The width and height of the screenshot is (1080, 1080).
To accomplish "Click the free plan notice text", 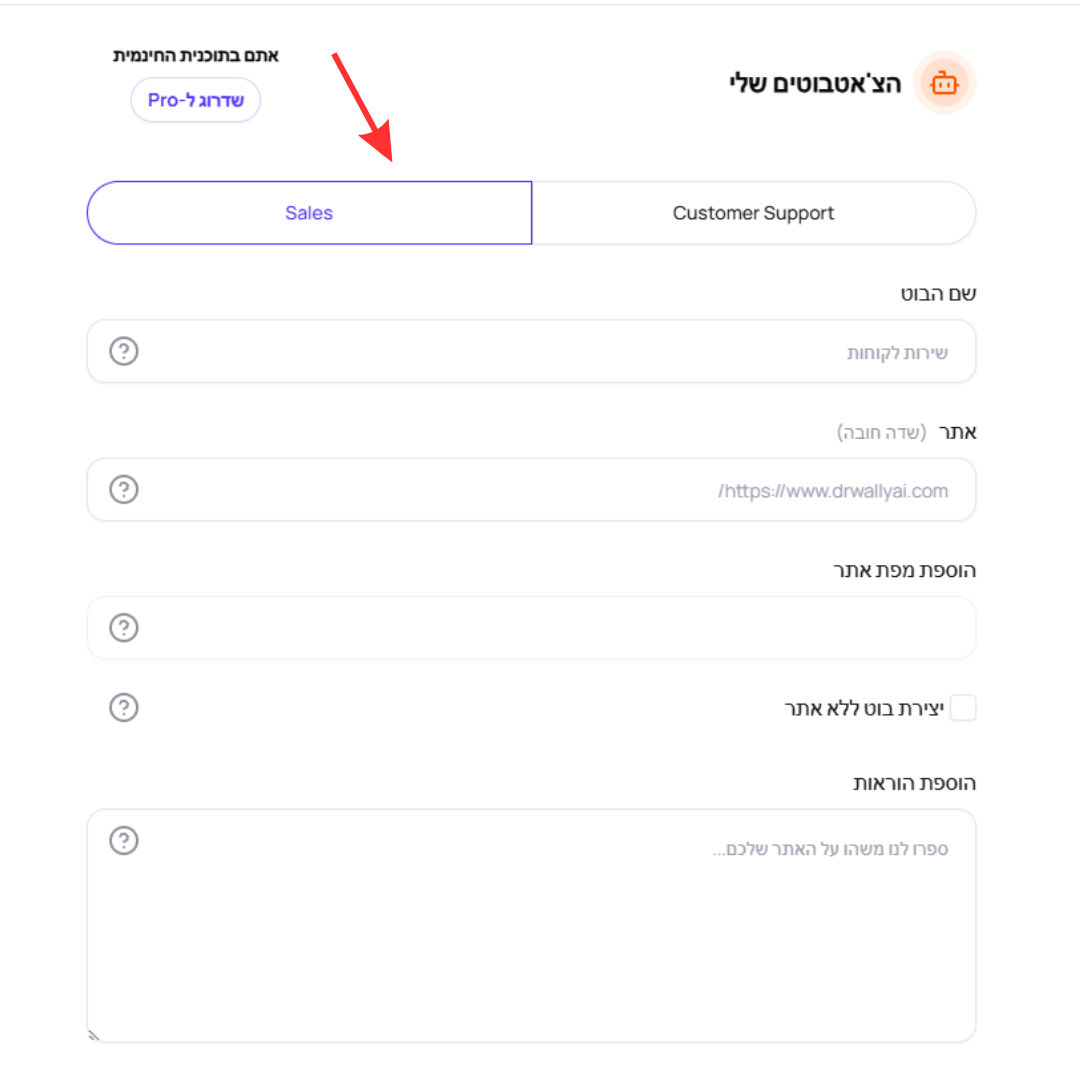I will [196, 56].
